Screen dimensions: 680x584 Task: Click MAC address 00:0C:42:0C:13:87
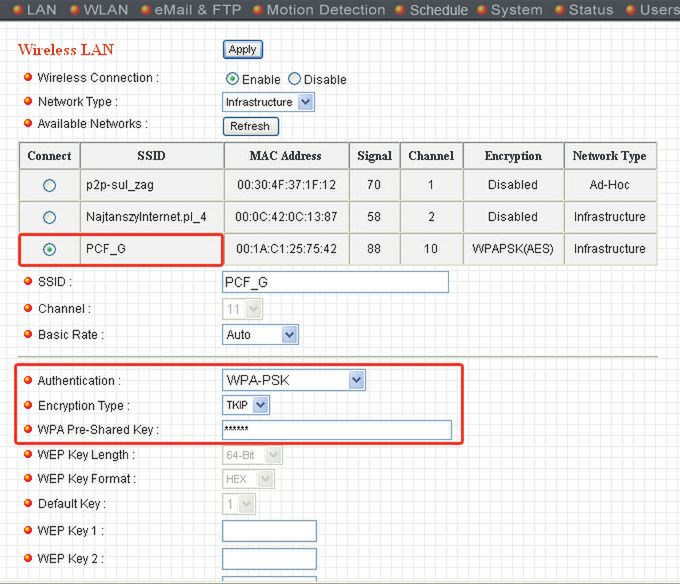286,217
